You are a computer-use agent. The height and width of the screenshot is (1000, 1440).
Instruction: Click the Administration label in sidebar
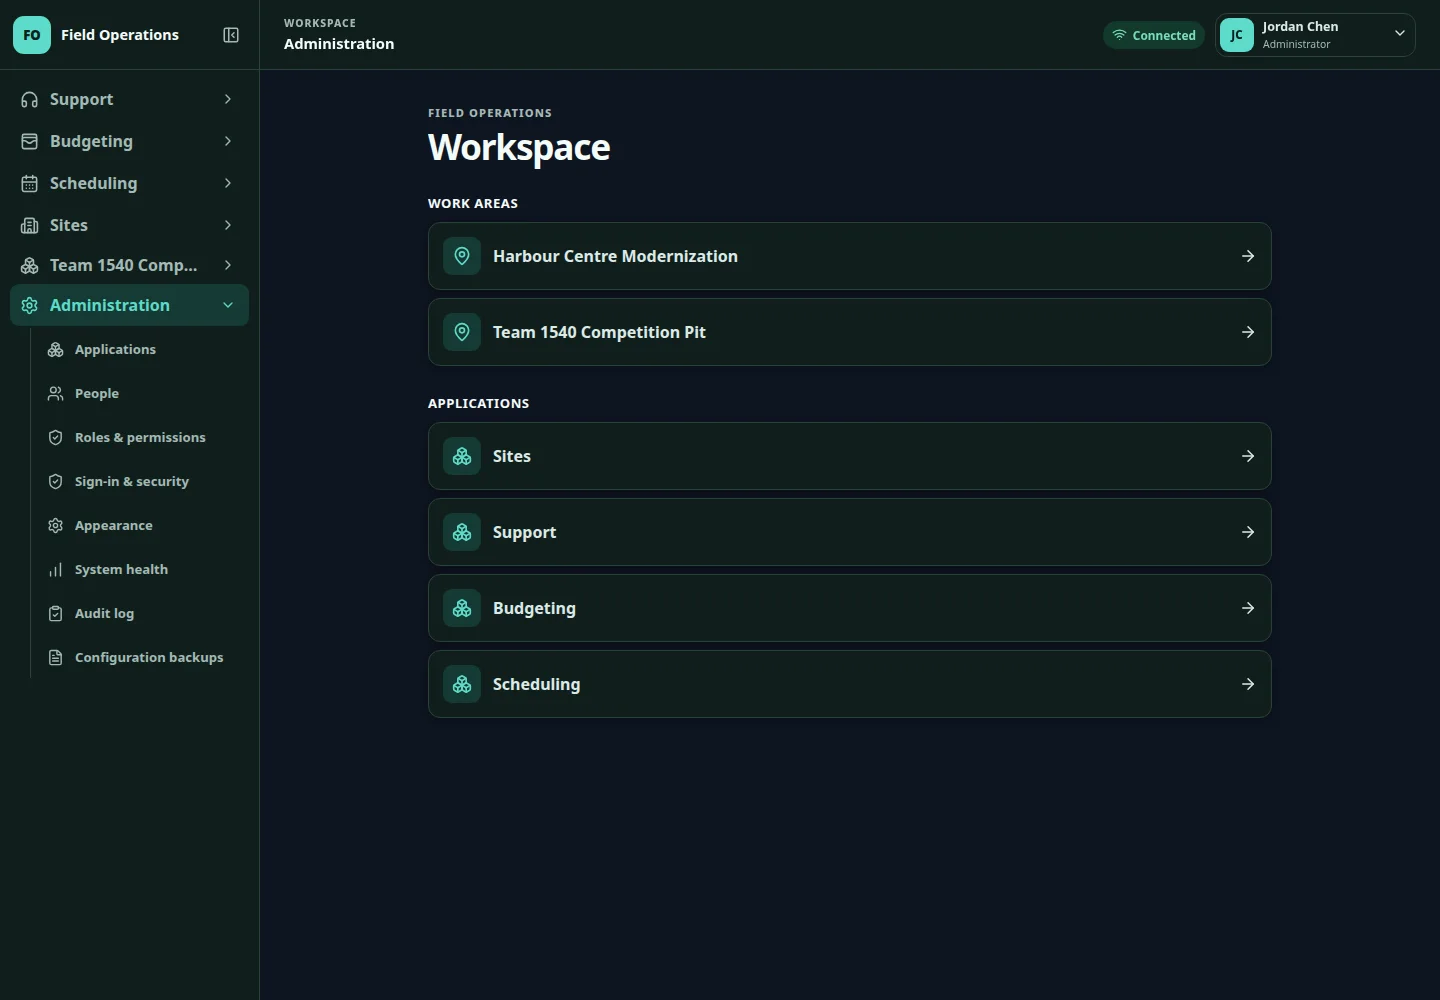[x=110, y=305]
